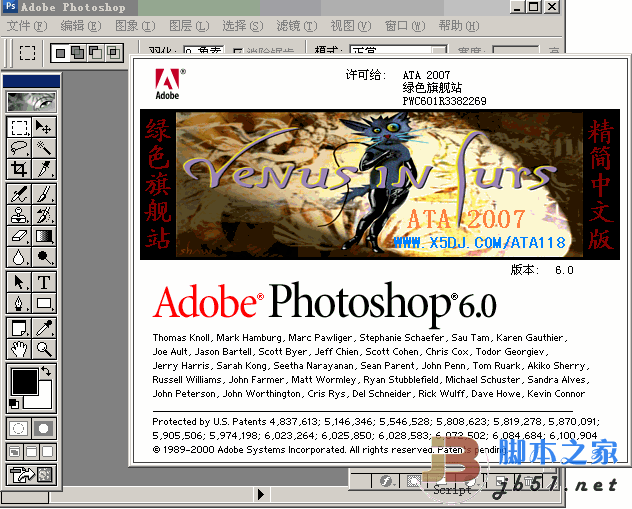
Task: Maximize the Adobe Photoshop window
Action: click(x=533, y=7)
